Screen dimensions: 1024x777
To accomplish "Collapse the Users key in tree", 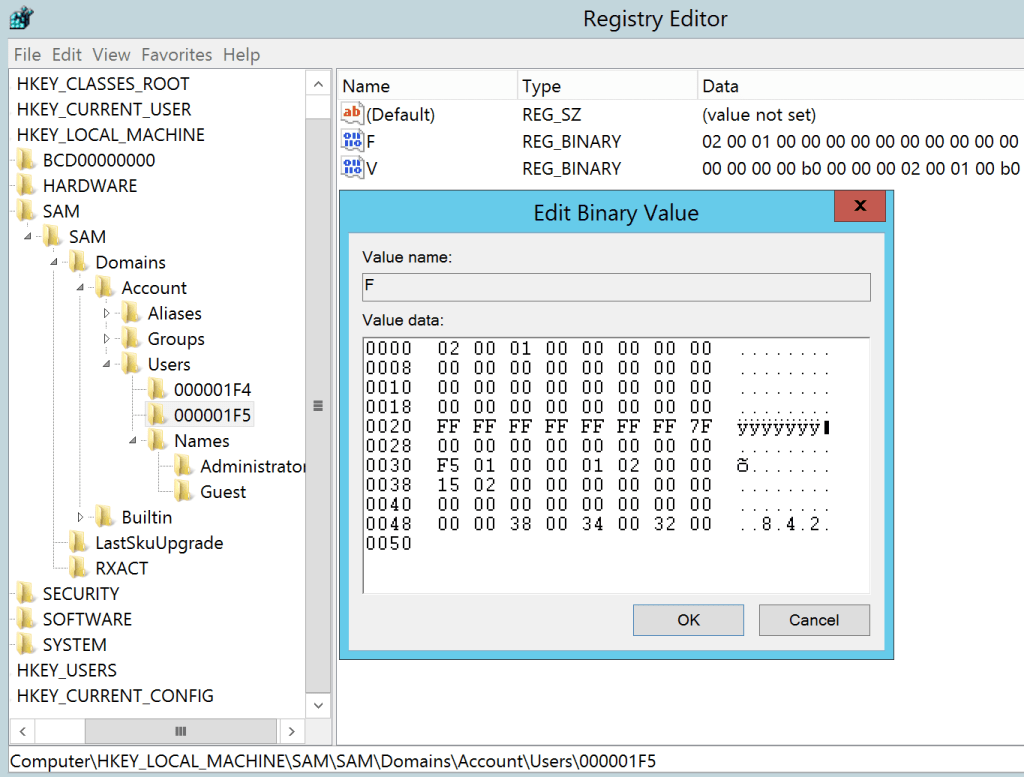I will (108, 365).
